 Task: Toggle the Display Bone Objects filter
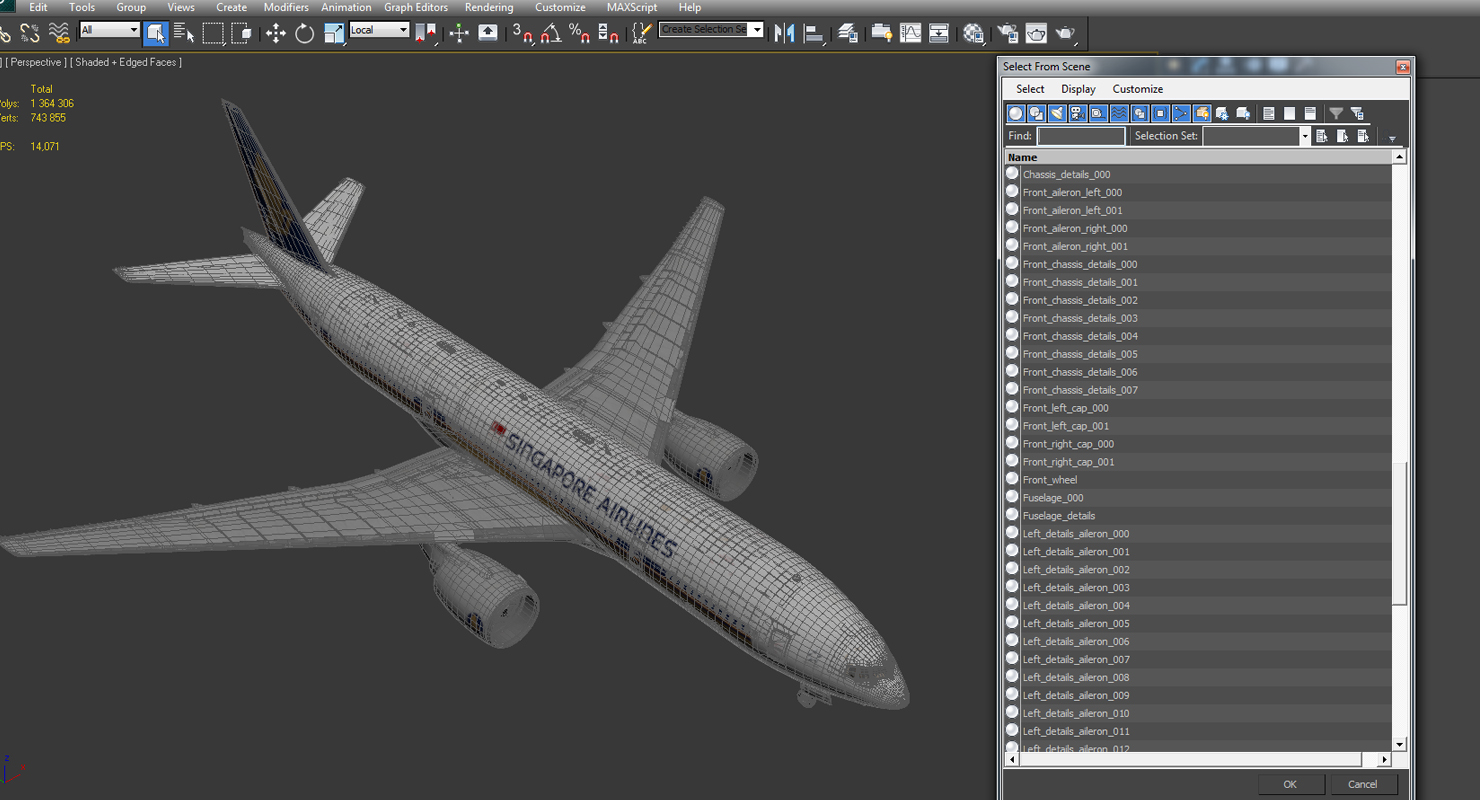tap(1181, 113)
